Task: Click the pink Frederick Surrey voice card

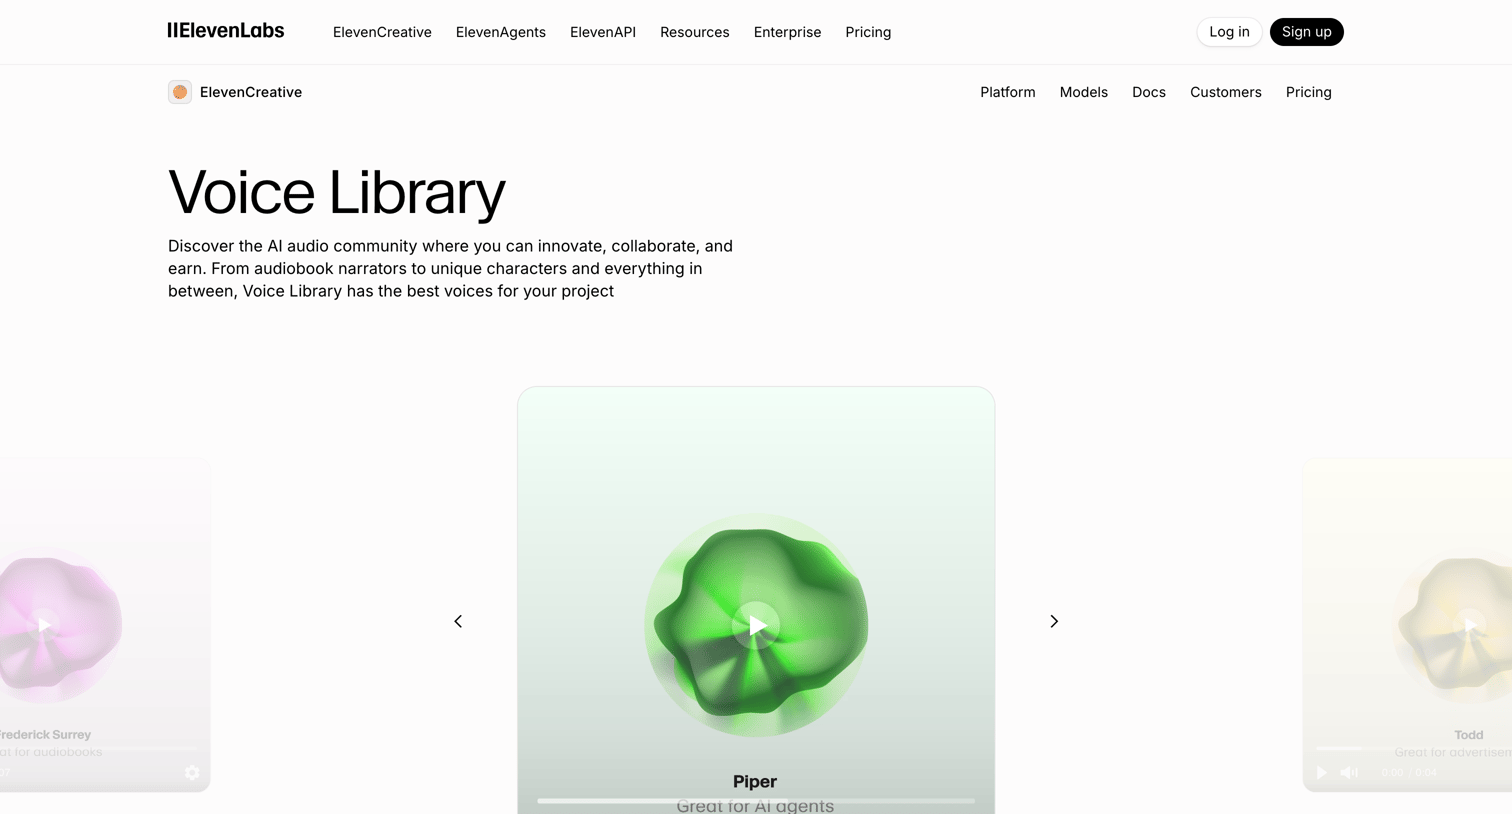Action: pyautogui.click(x=105, y=625)
